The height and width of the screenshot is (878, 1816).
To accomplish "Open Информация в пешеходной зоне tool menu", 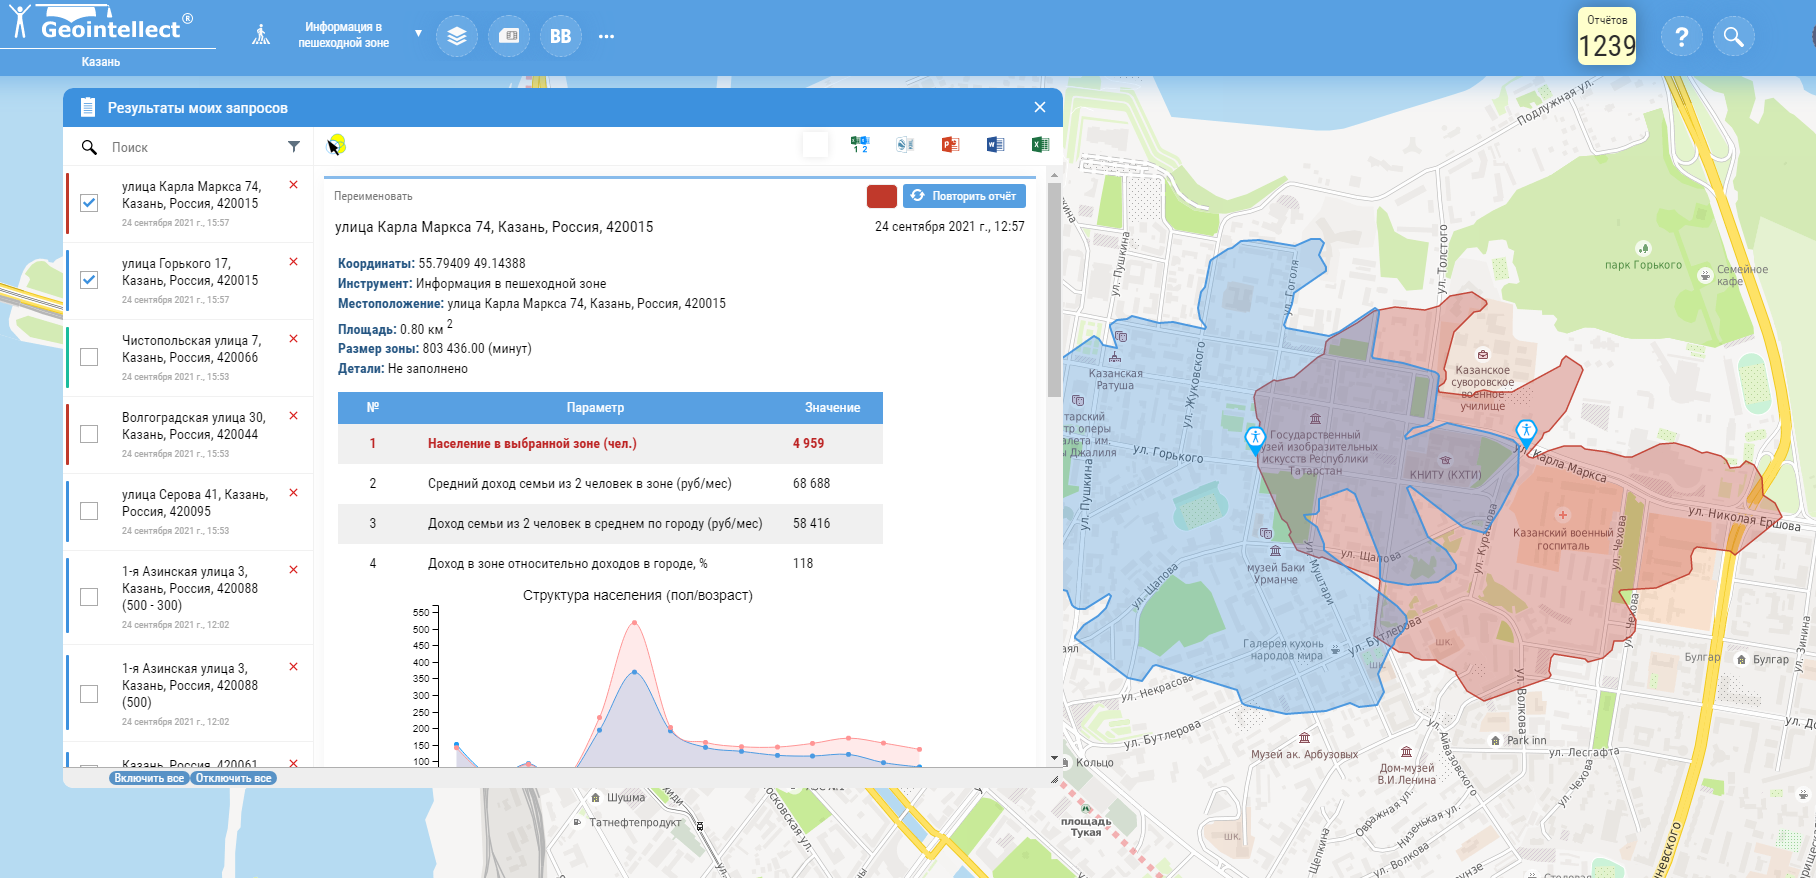I will pyautogui.click(x=343, y=35).
